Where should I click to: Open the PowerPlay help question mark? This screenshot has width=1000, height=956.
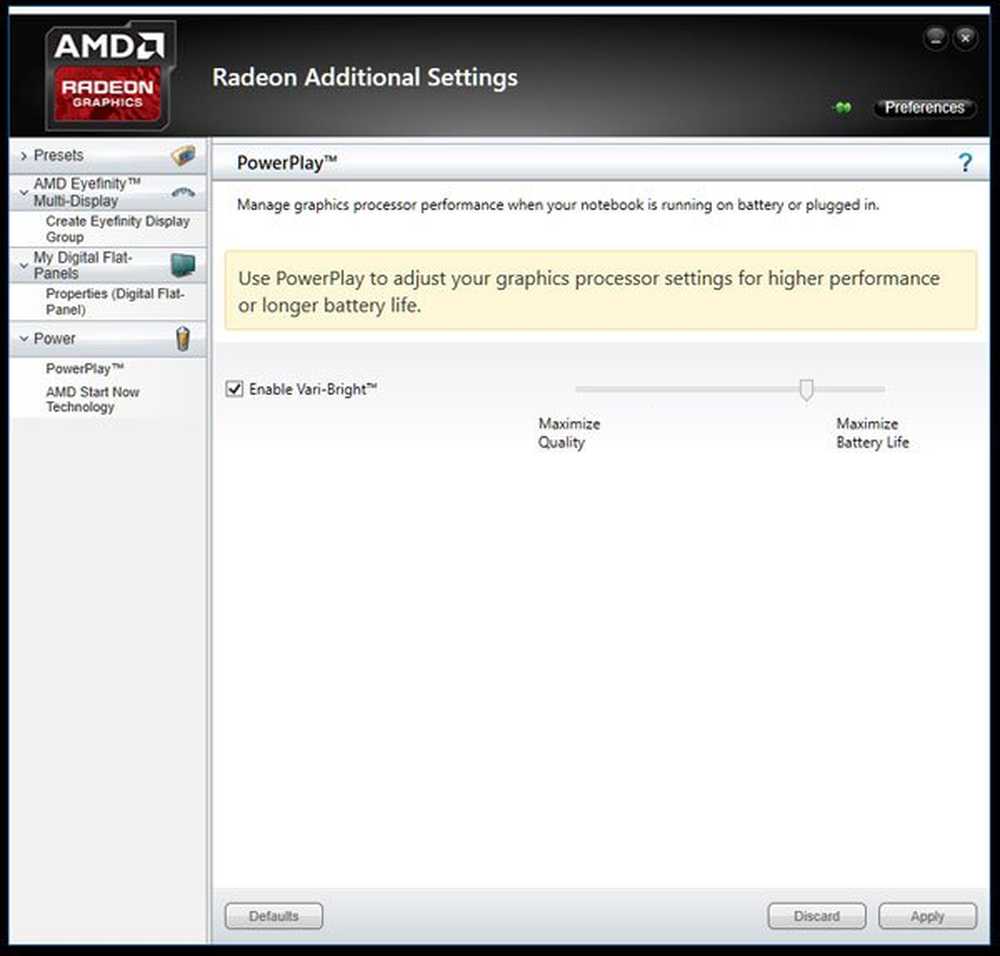point(966,163)
